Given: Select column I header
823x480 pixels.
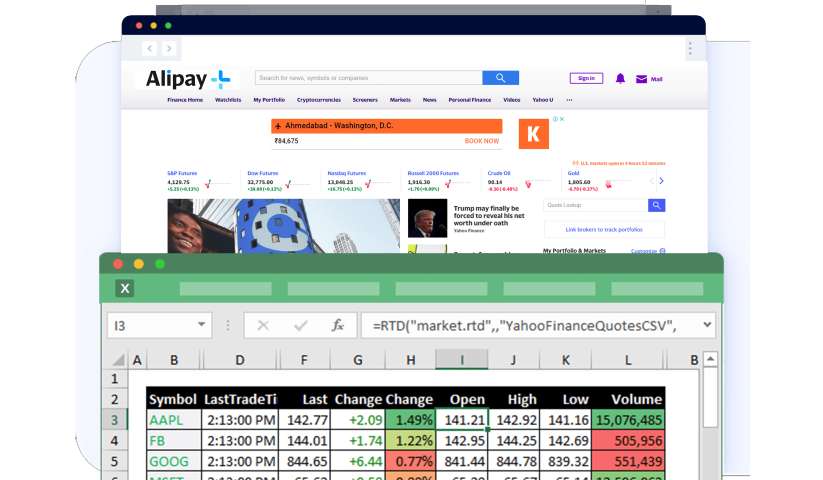Looking at the screenshot, I should (x=462, y=360).
